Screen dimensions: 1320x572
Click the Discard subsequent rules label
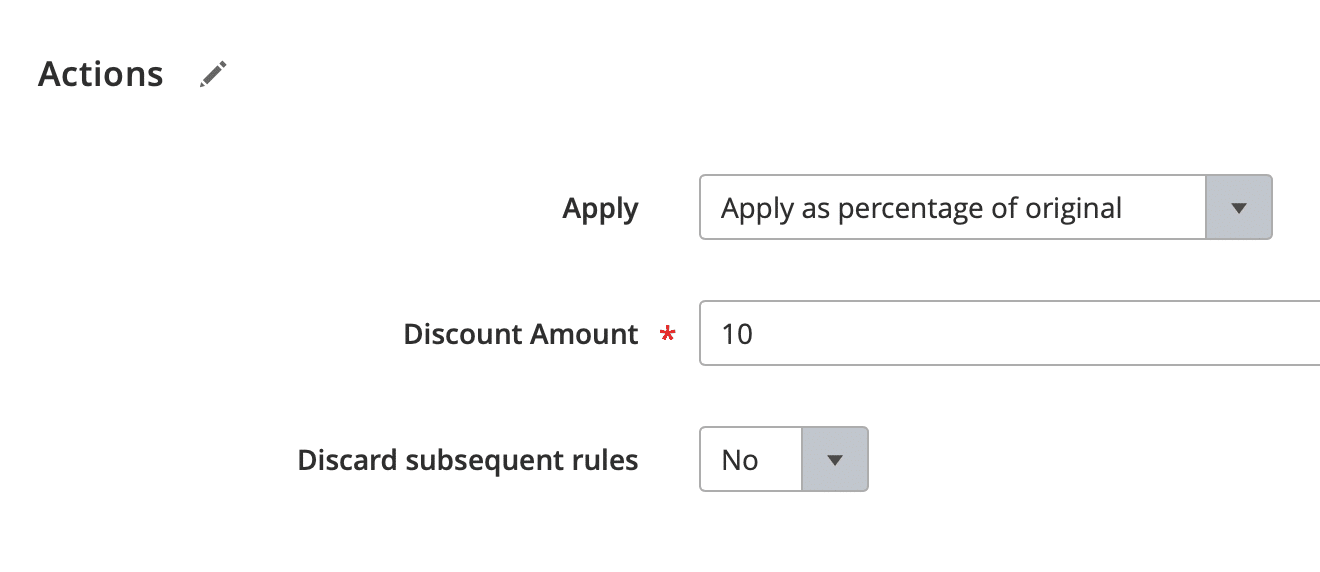[x=468, y=460]
